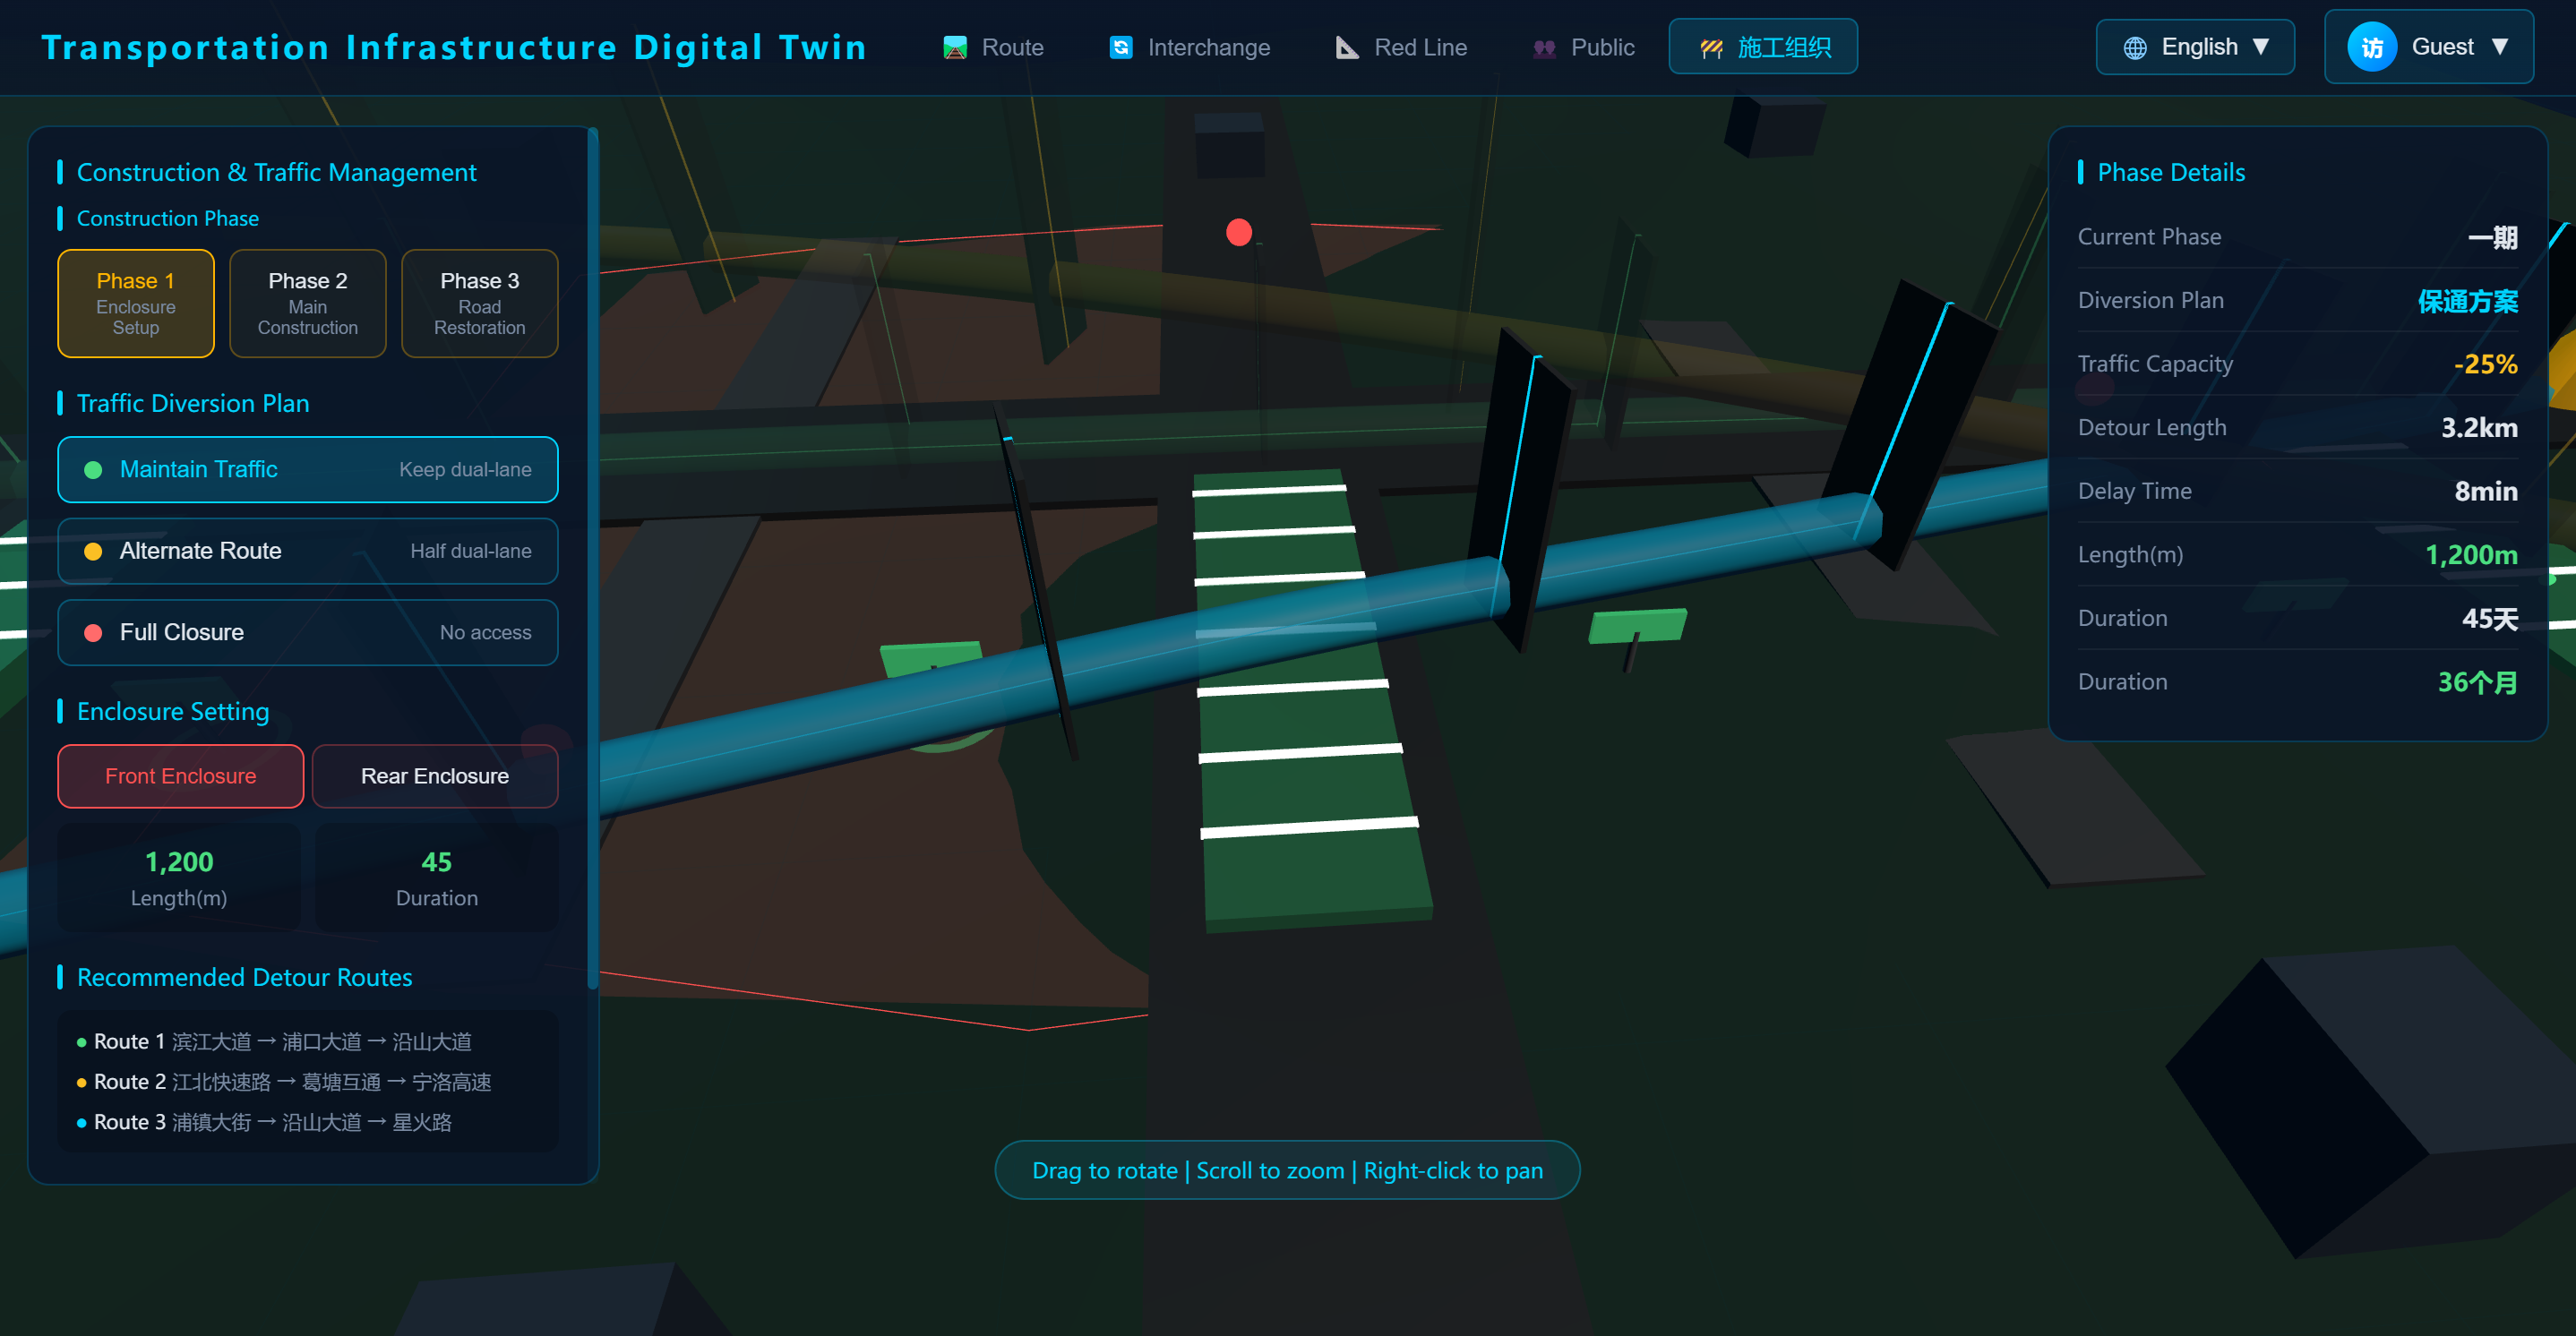Switch to Phase 3 Road Restoration
This screenshot has width=2576, height=1336.
[x=479, y=303]
